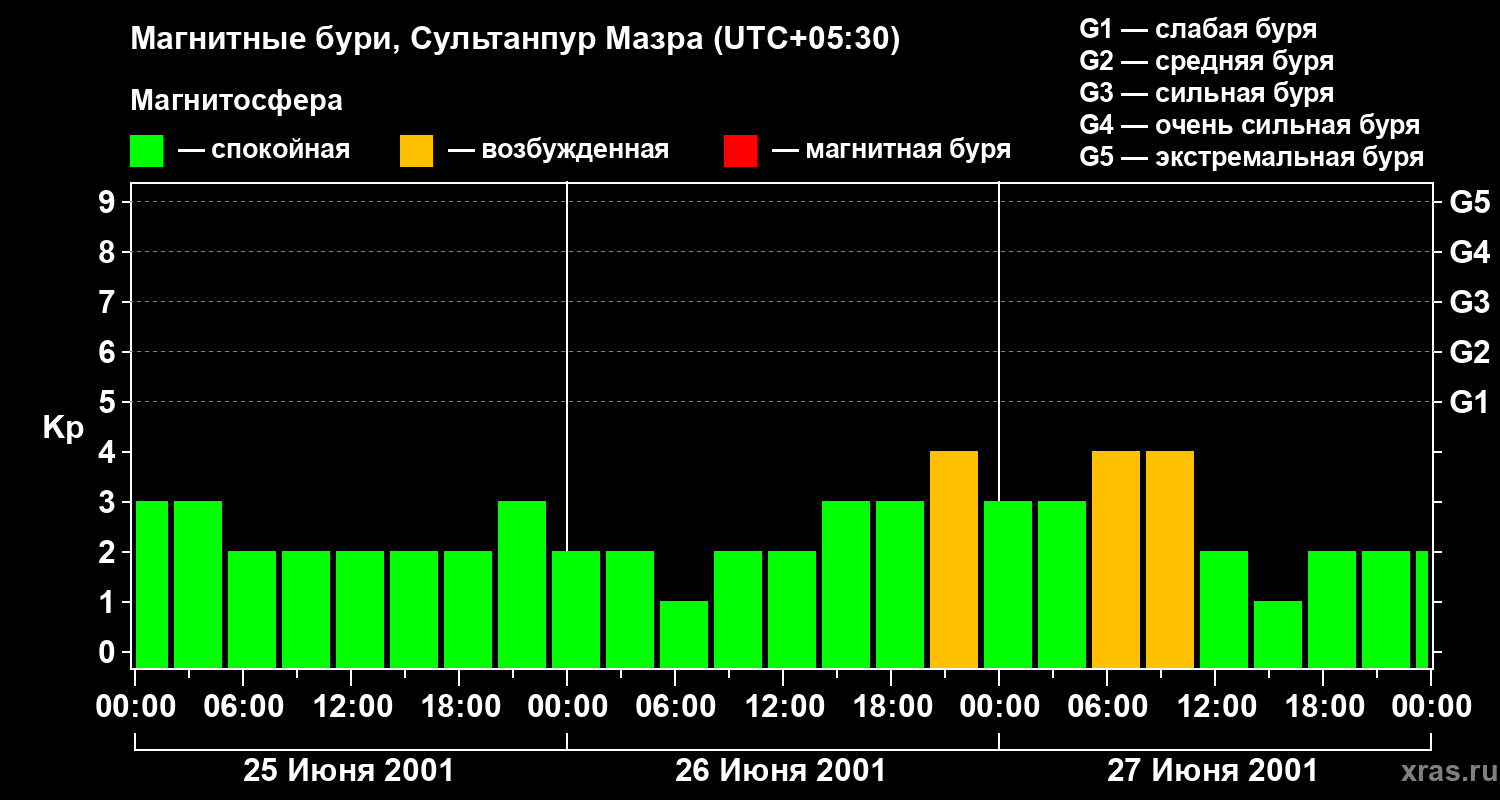
Task: Click the '18:00' time label under 26 June
Action: (x=893, y=707)
